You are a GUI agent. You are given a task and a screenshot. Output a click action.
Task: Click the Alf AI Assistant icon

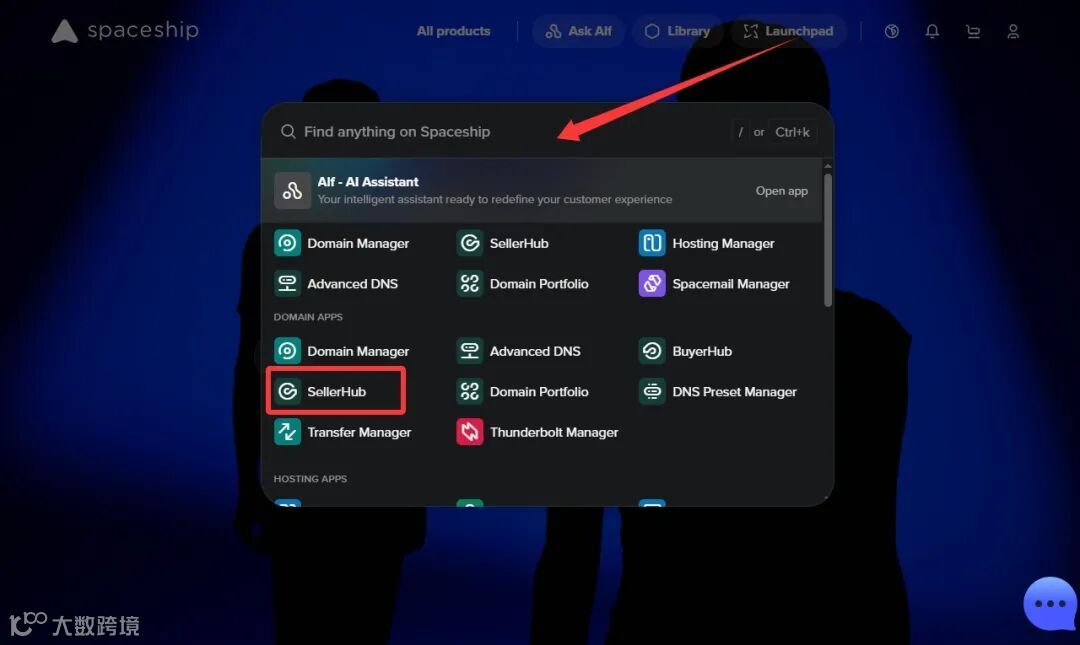292,190
